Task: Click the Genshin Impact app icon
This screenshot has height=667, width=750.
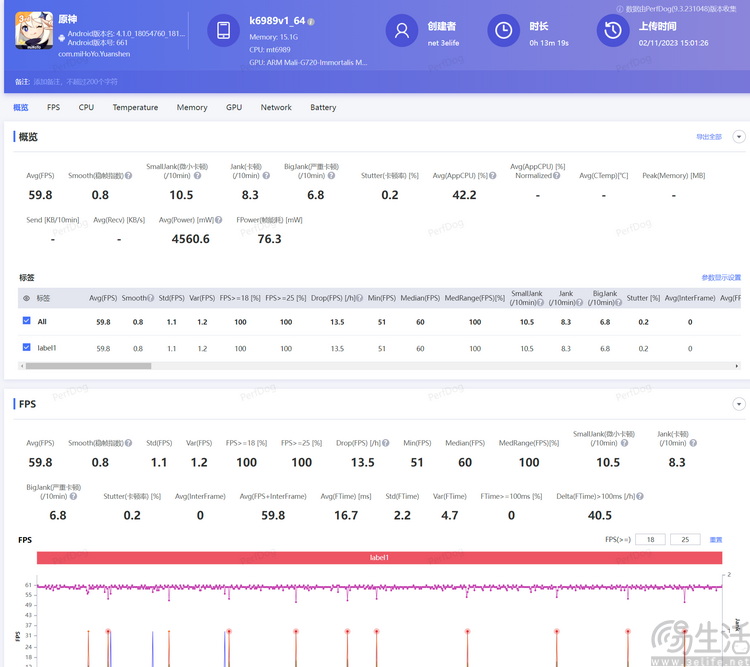Action: (33, 30)
